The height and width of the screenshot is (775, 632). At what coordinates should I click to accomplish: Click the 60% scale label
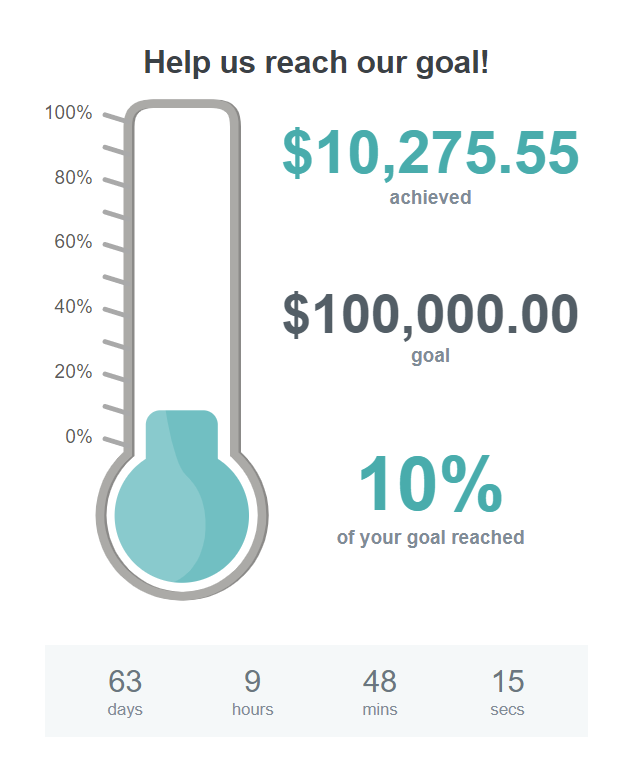click(73, 242)
